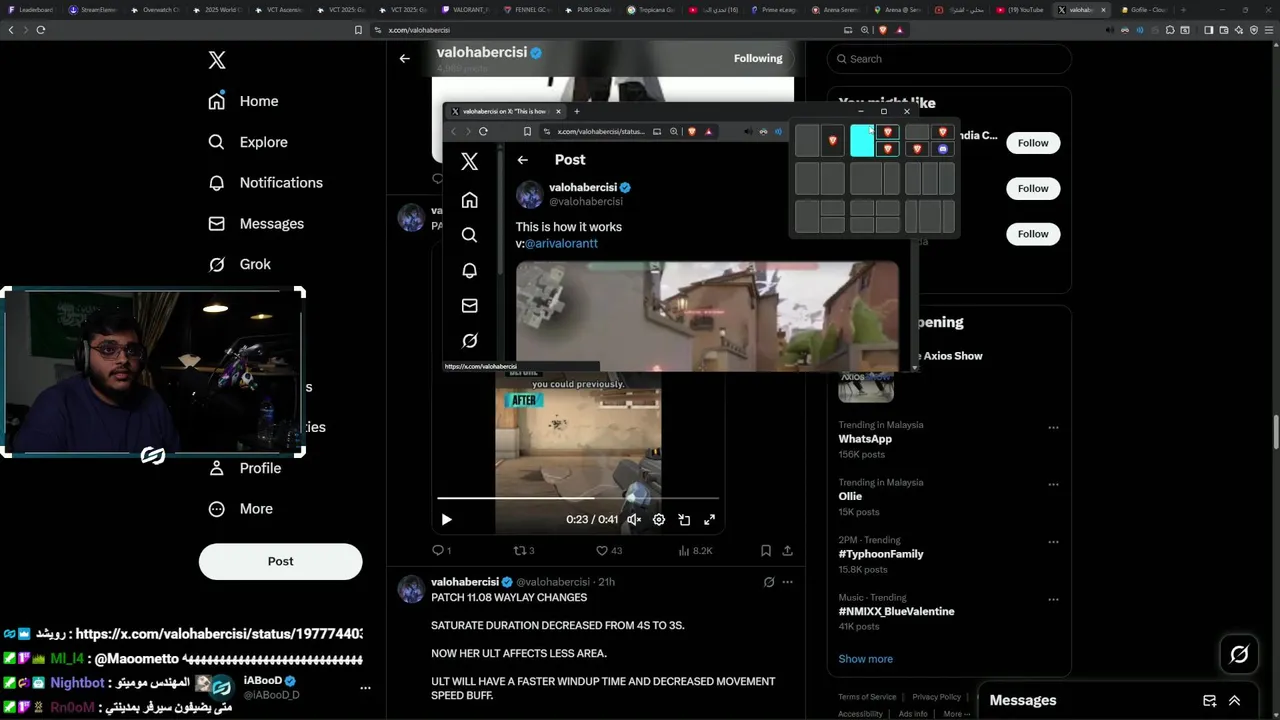Open more options for #NMIXX_BlueValentine trend
The height and width of the screenshot is (720, 1280).
(1053, 600)
